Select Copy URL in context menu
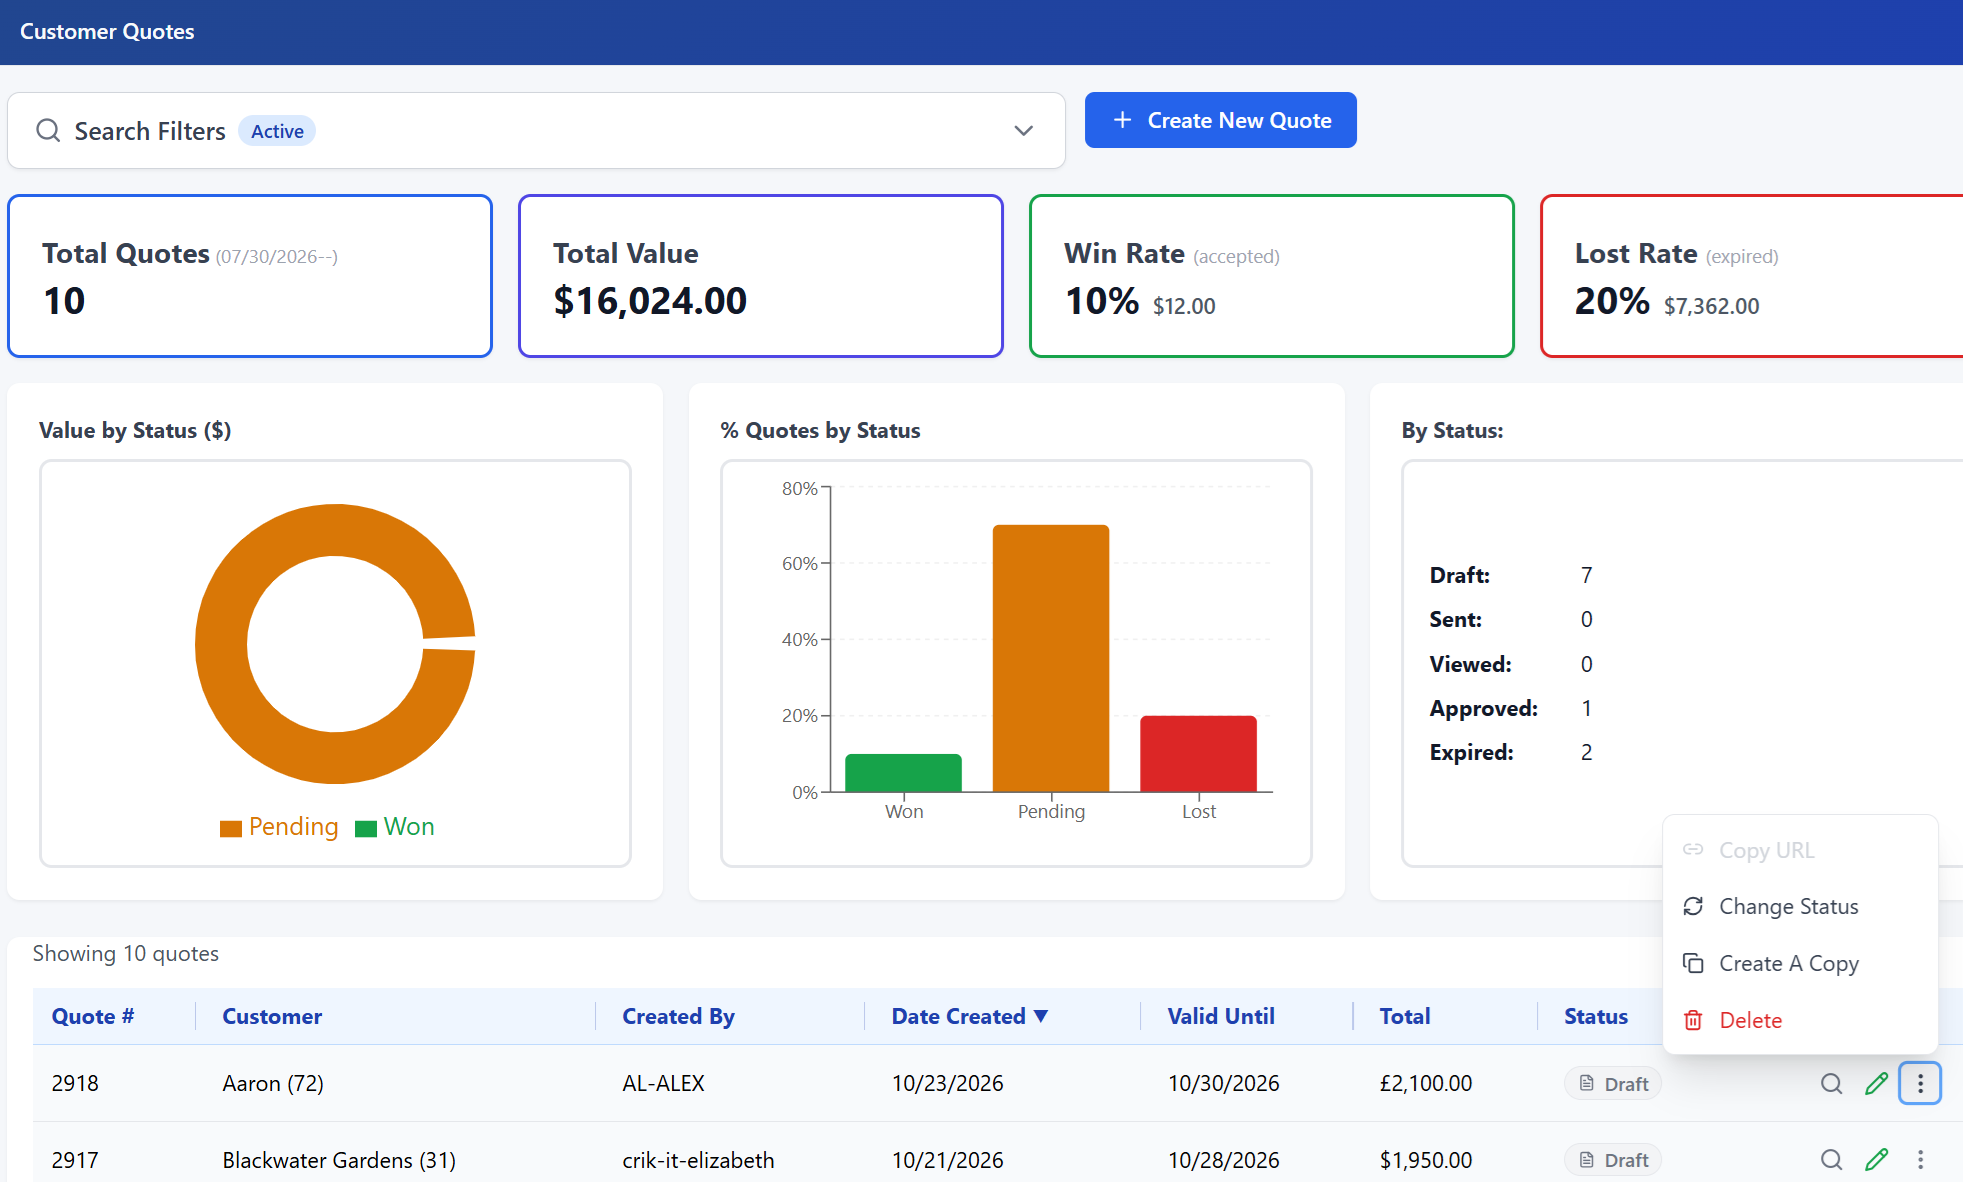The height and width of the screenshot is (1182, 1964). (x=1800, y=850)
